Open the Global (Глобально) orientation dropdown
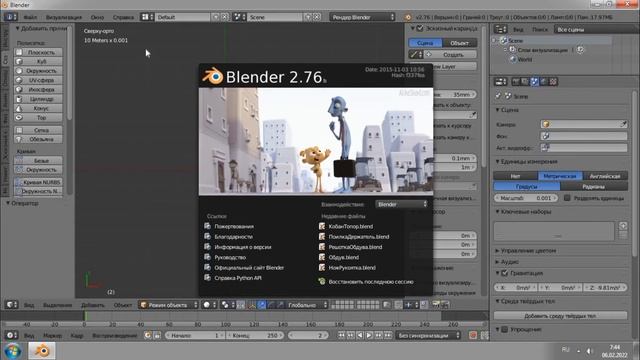 coord(307,304)
